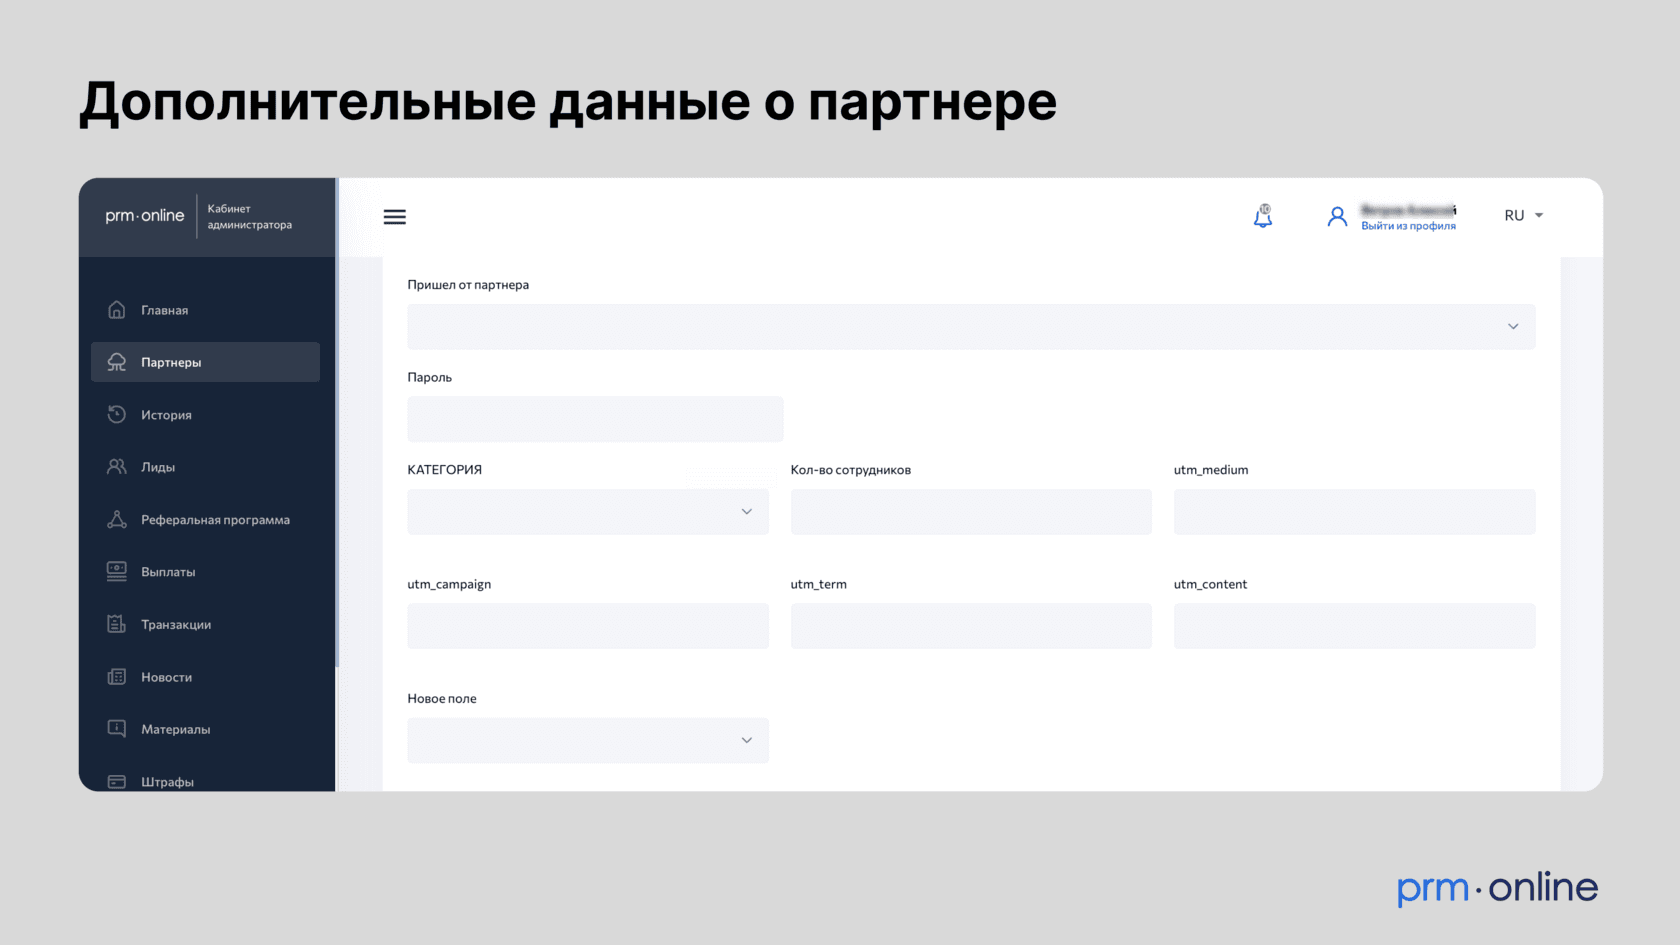Screen dimensions: 1680x945
Task: Click the transactions icon beside Транзакции
Action: (117, 624)
